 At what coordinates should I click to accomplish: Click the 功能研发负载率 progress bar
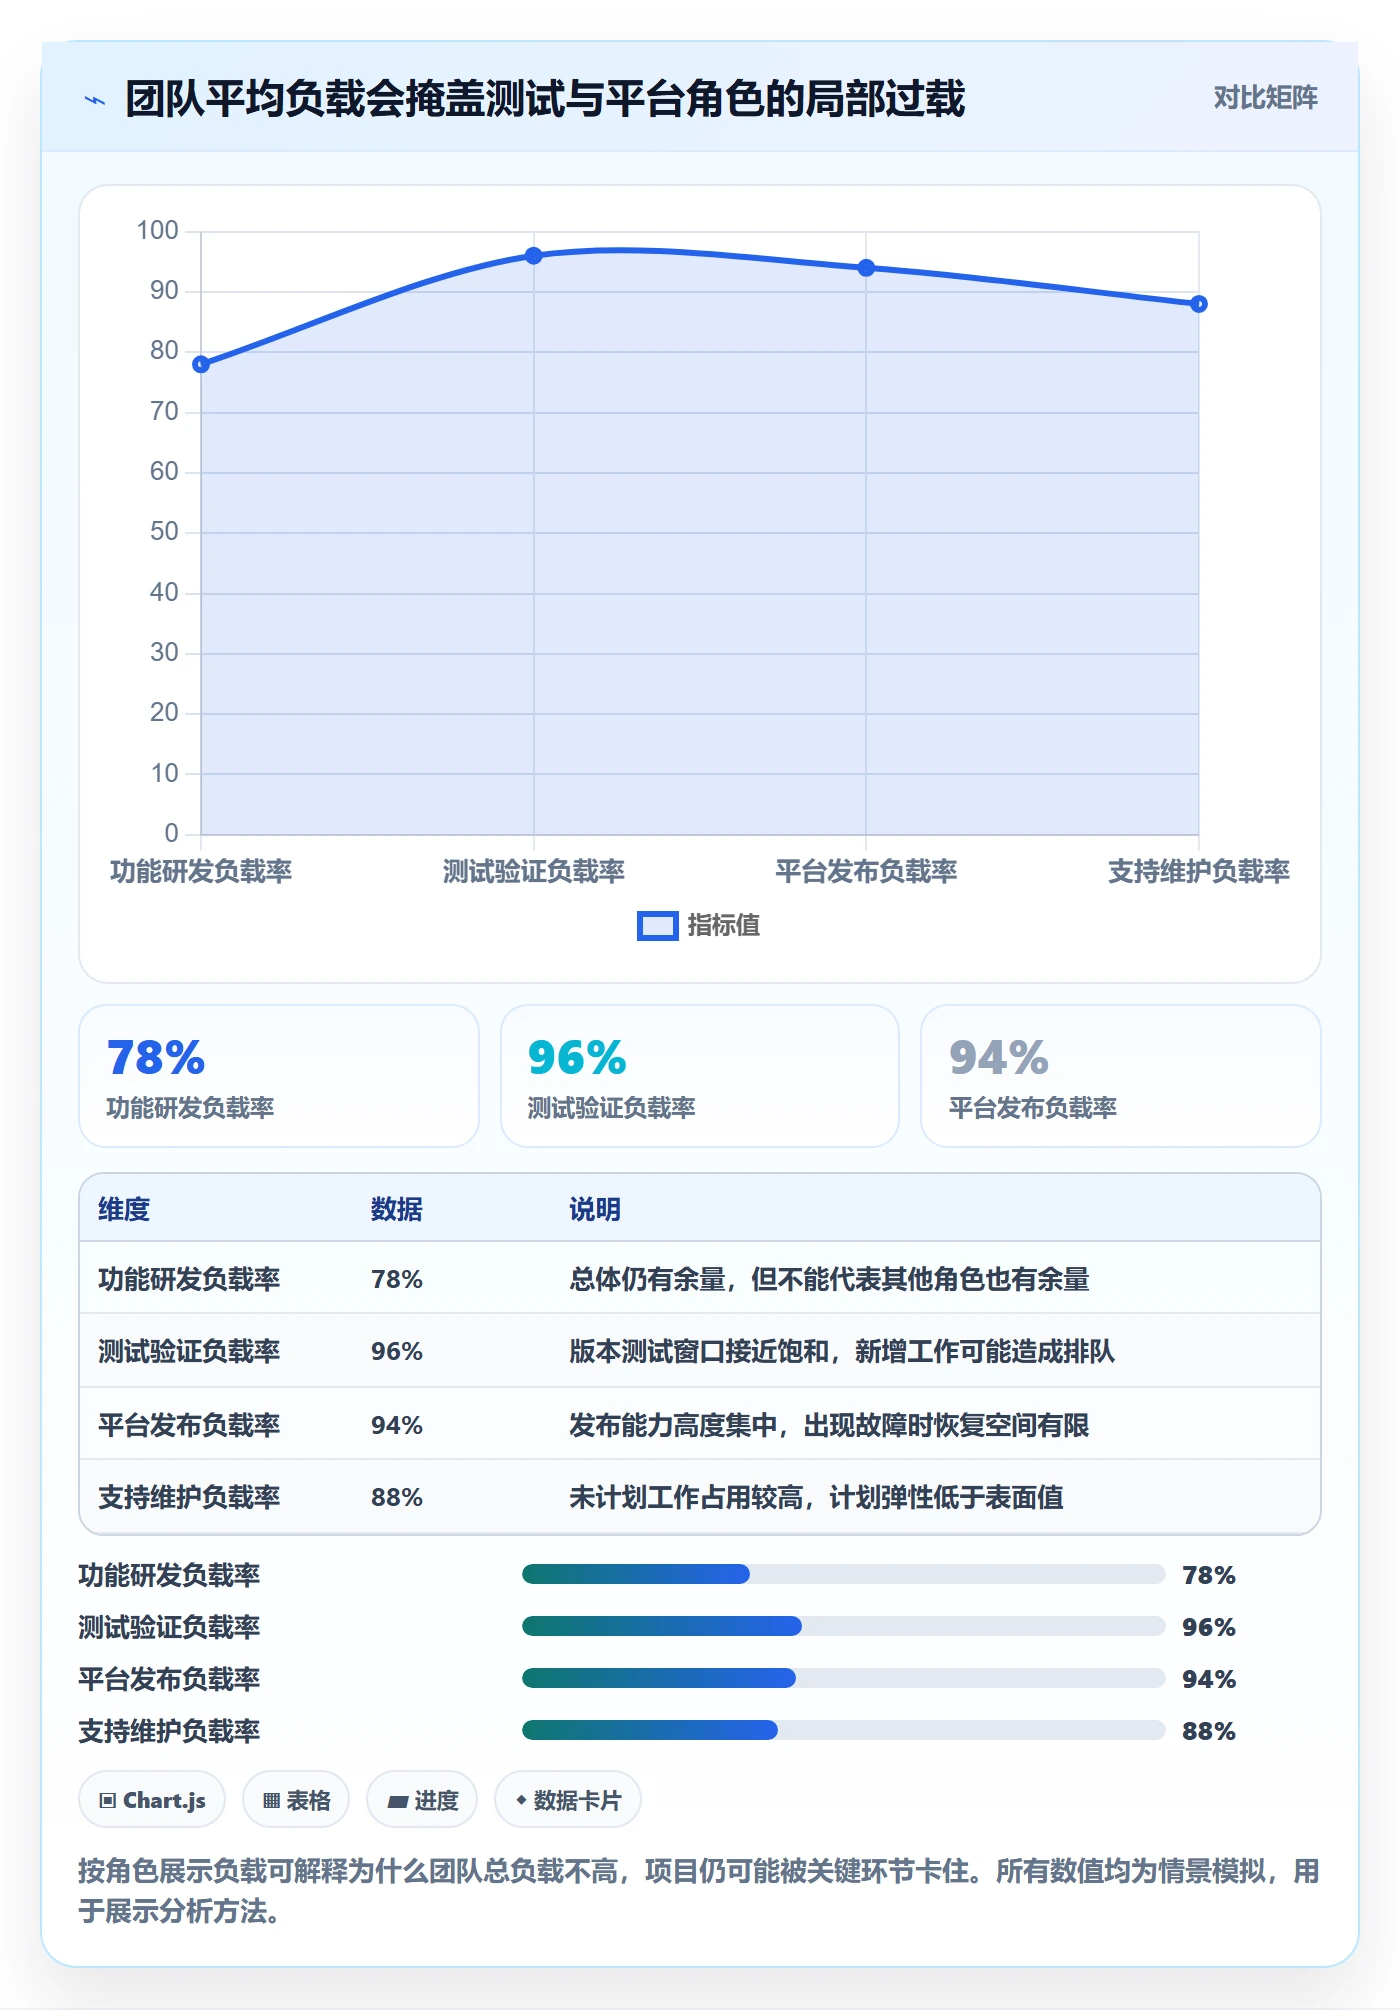pos(843,1574)
